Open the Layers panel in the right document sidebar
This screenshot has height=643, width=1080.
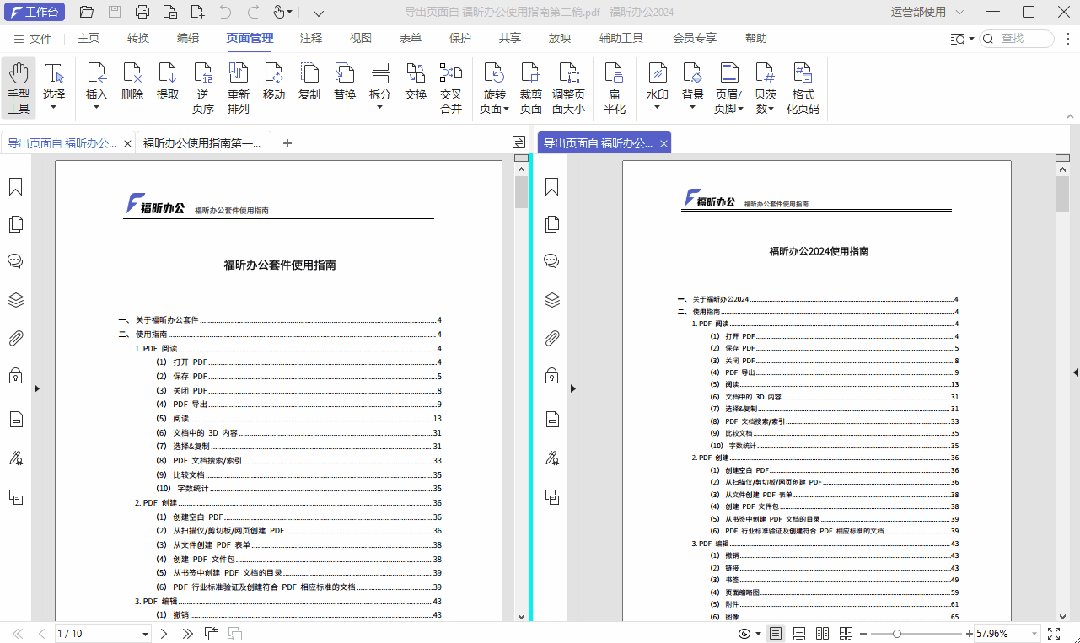point(551,299)
